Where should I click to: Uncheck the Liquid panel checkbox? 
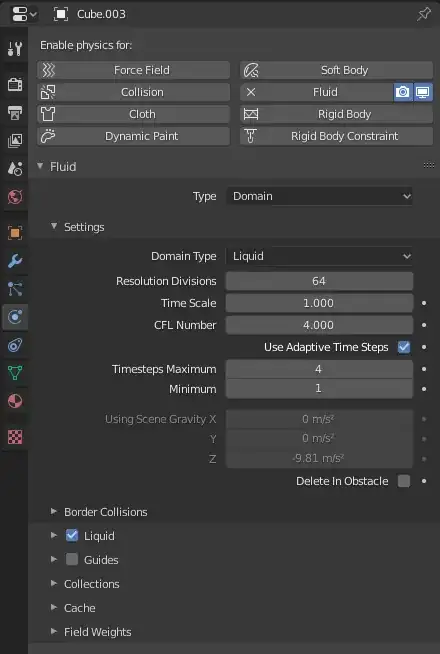pos(72,535)
